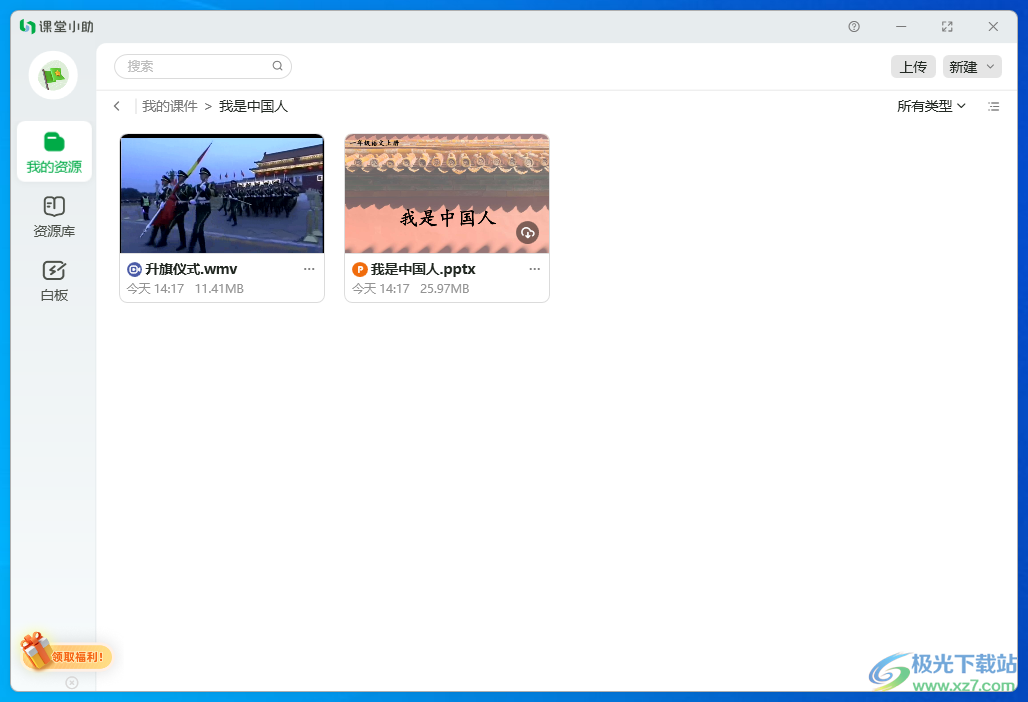Viewport: 1028px width, 702px height.
Task: Open more options for 我是中国人.pptx
Action: (534, 269)
